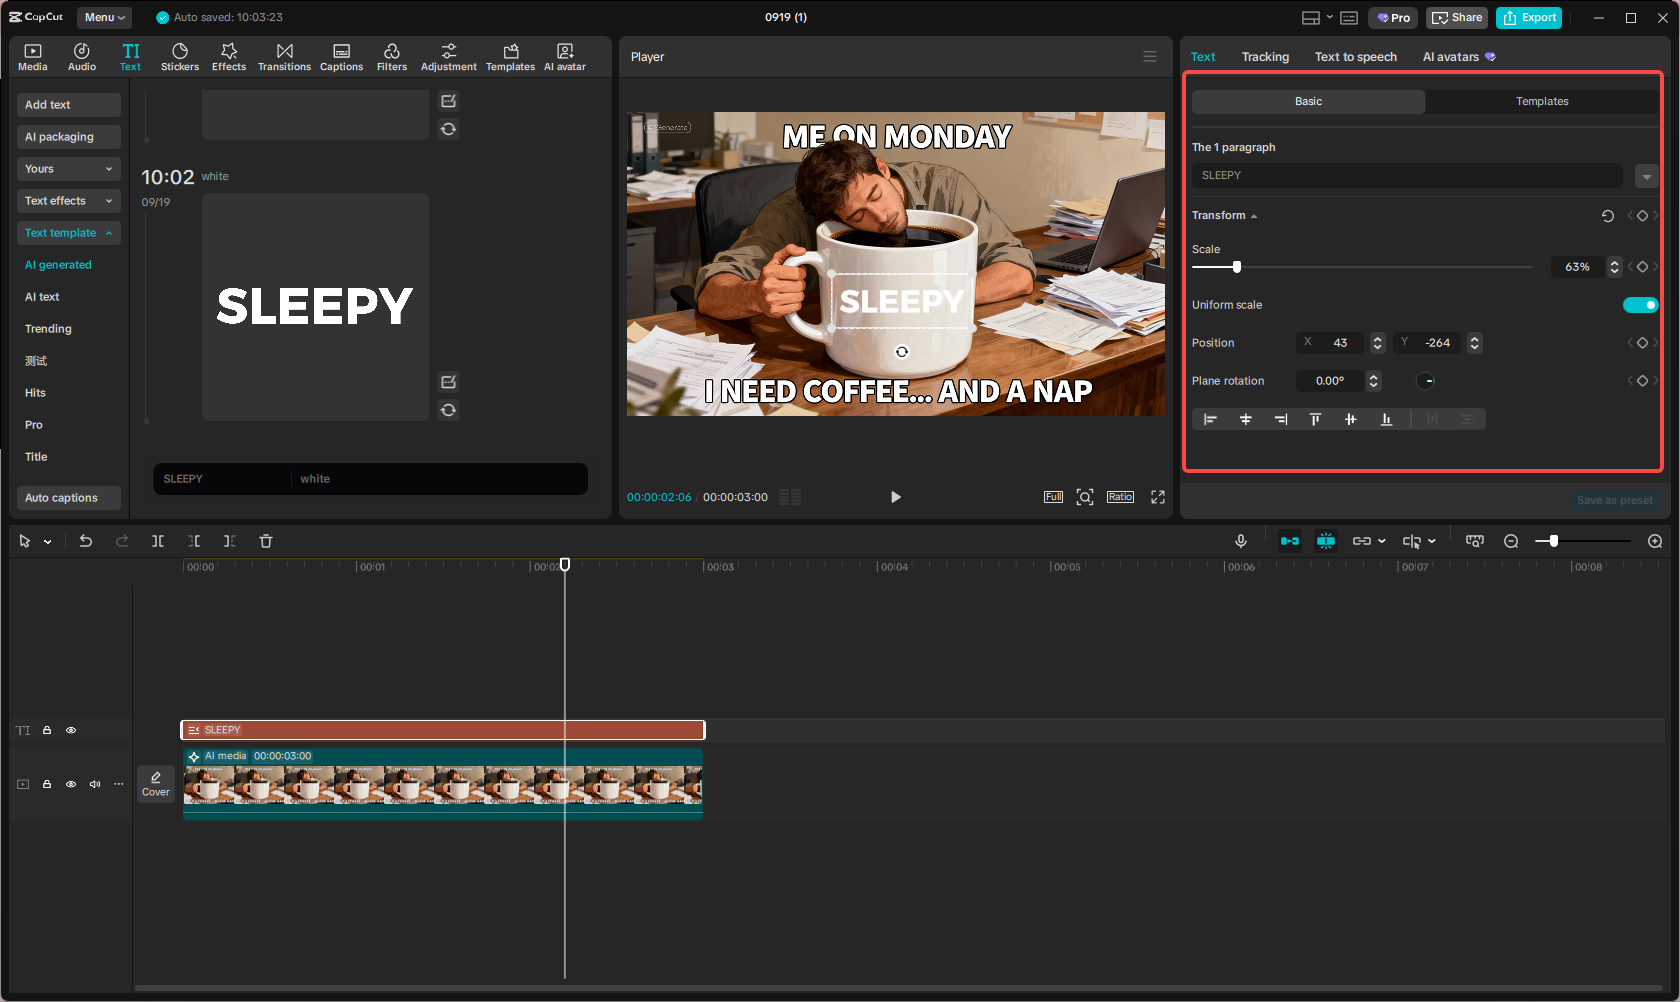Open the Stickers panel
The image size is (1680, 1002).
[x=180, y=55]
